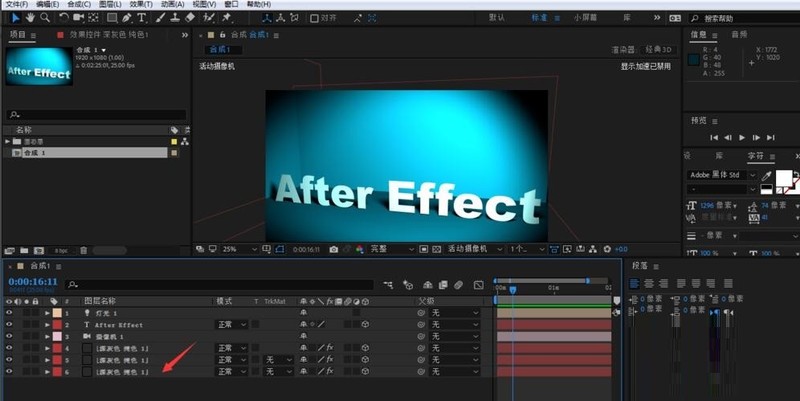Open the 效果(T) menu

(141, 4)
